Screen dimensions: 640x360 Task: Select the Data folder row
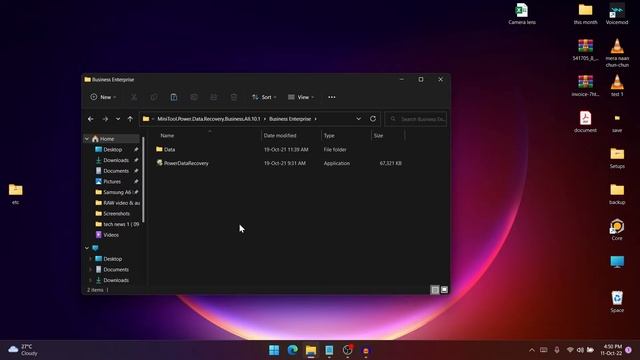click(279, 149)
